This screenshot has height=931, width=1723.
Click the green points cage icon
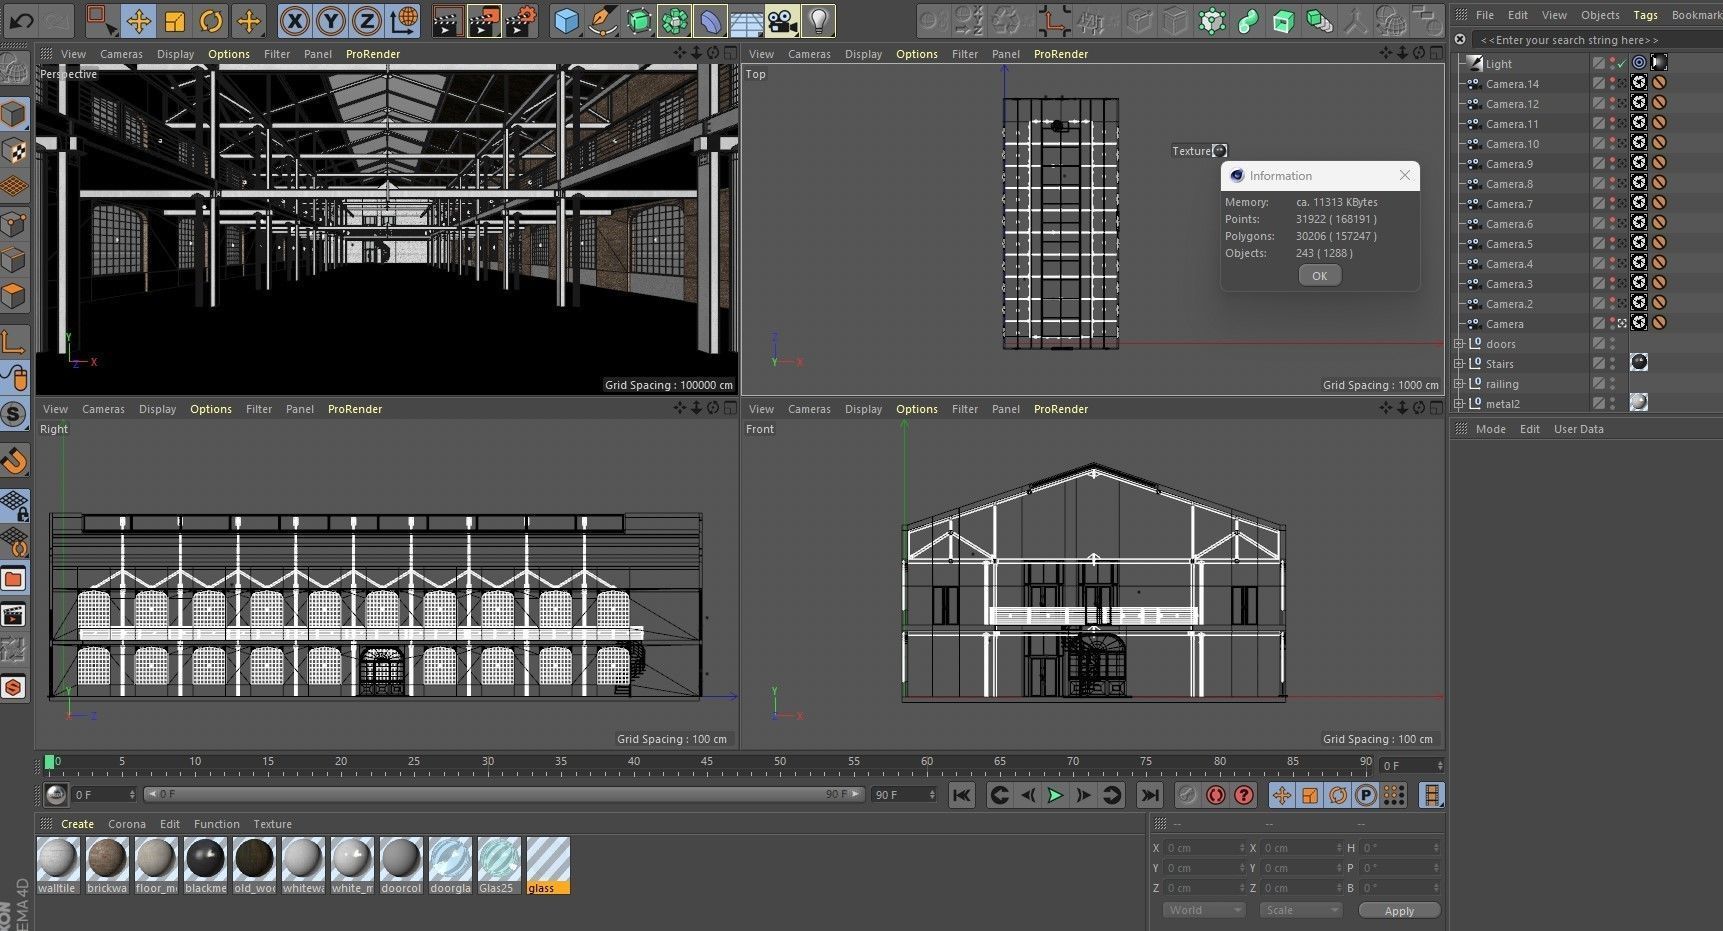coord(1212,20)
